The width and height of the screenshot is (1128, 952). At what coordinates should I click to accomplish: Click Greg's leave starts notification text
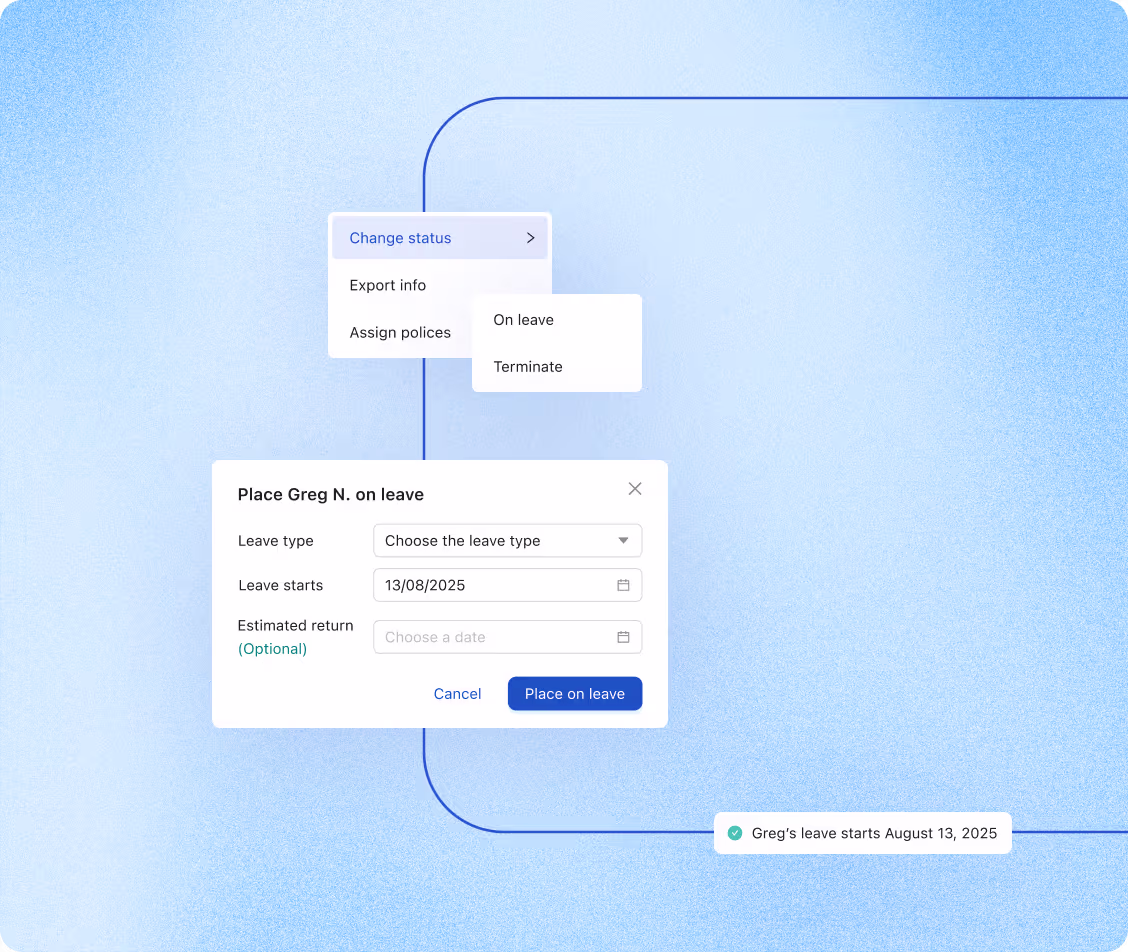[x=874, y=833]
